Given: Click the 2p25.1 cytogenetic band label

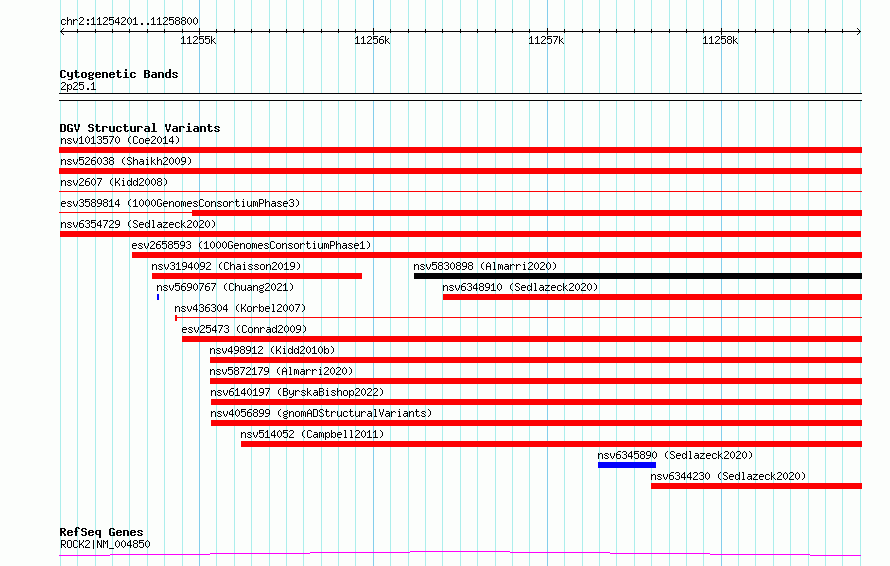Looking at the screenshot, I should (x=78, y=86).
